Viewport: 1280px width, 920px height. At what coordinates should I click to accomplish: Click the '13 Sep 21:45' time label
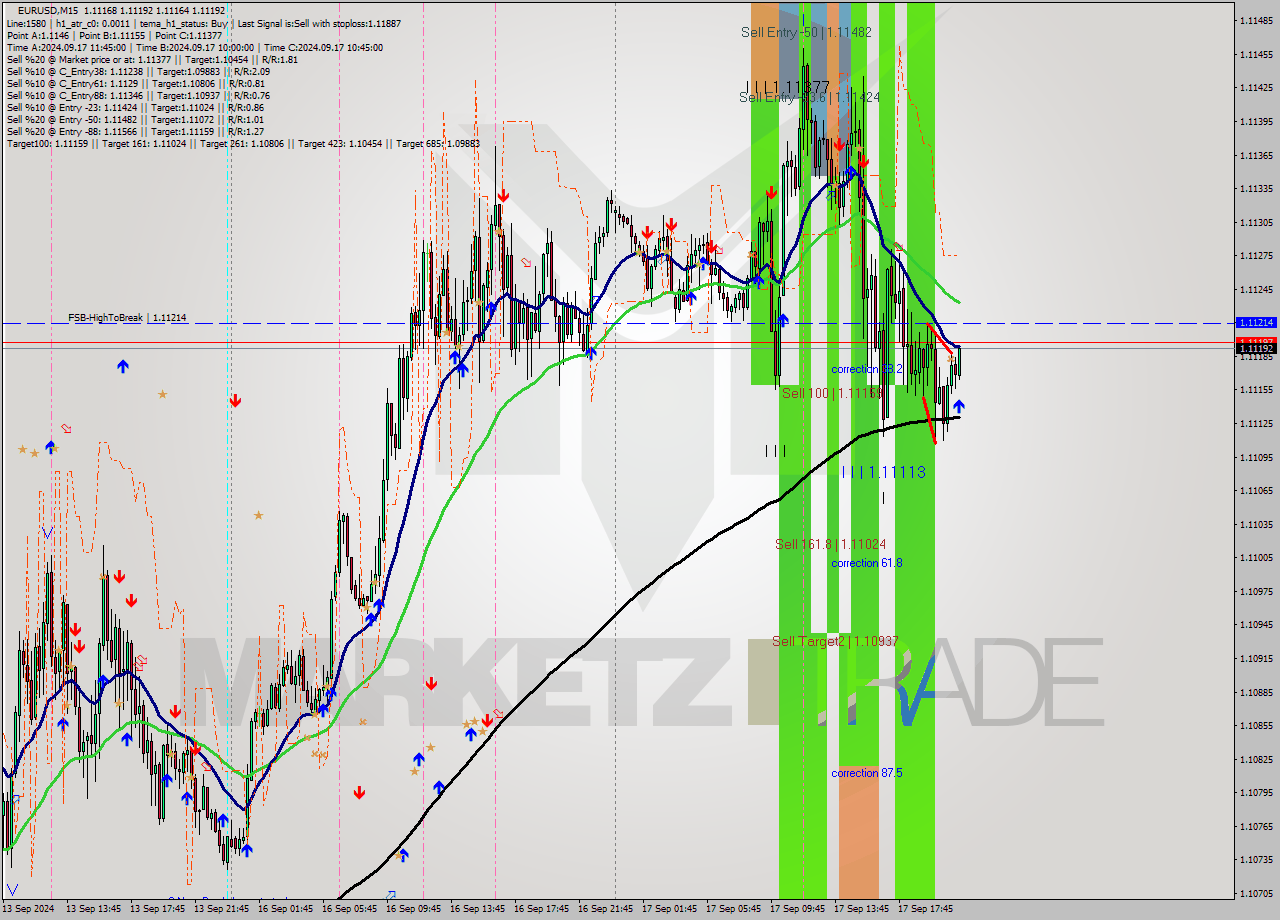tap(221, 909)
